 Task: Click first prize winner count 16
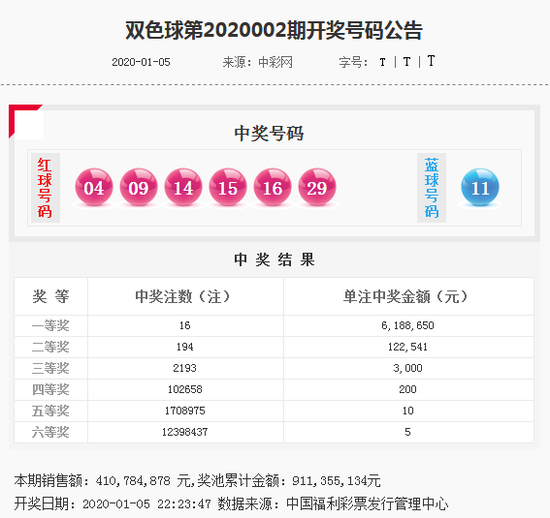pos(185,325)
